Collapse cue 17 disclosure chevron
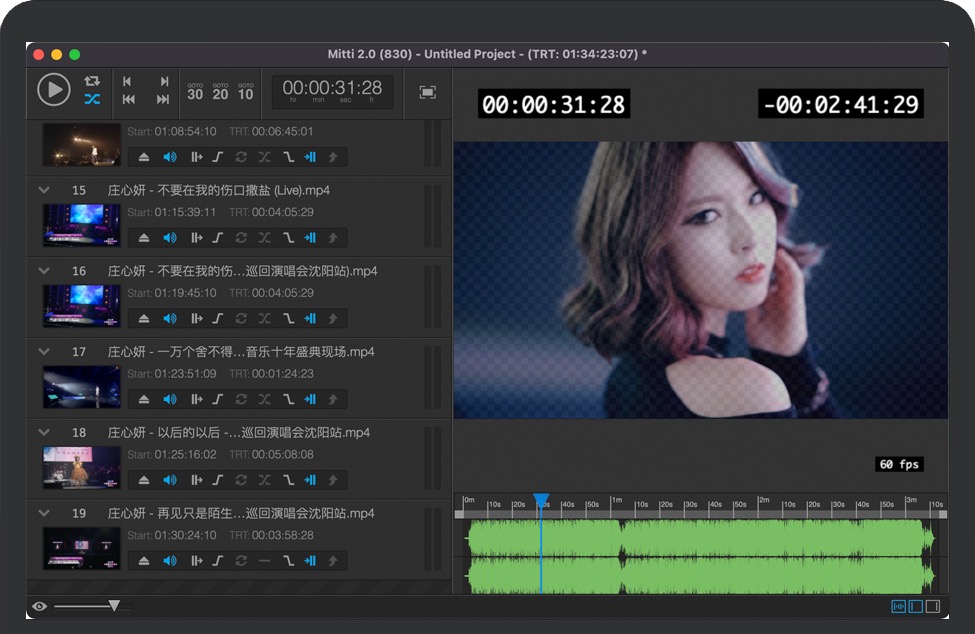This screenshot has height=634, width=975. pos(43,352)
